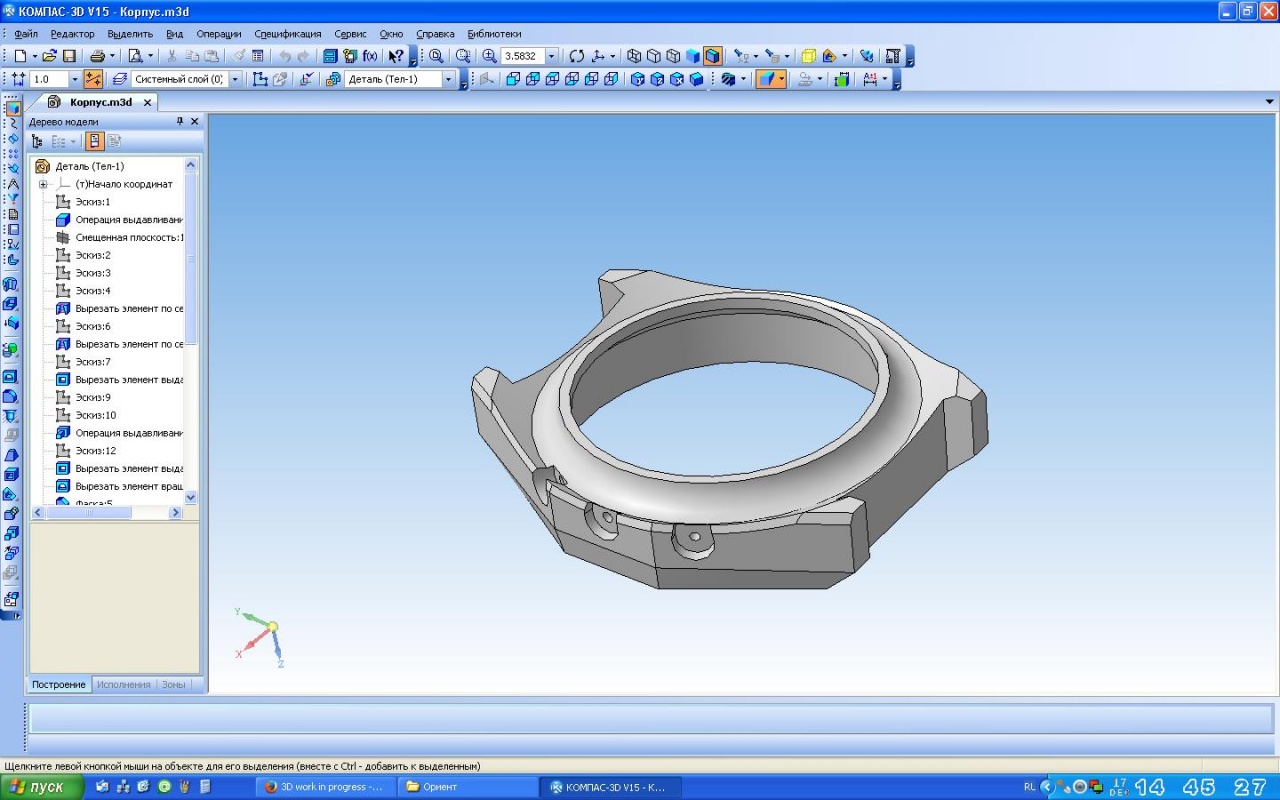Click the Windows пуск Start button

tap(38, 787)
